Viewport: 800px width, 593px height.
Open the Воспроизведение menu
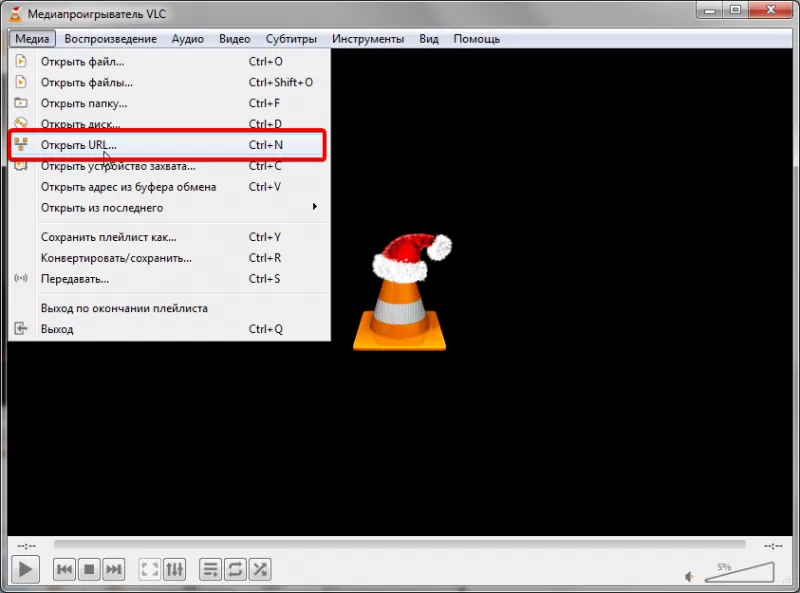(x=110, y=39)
